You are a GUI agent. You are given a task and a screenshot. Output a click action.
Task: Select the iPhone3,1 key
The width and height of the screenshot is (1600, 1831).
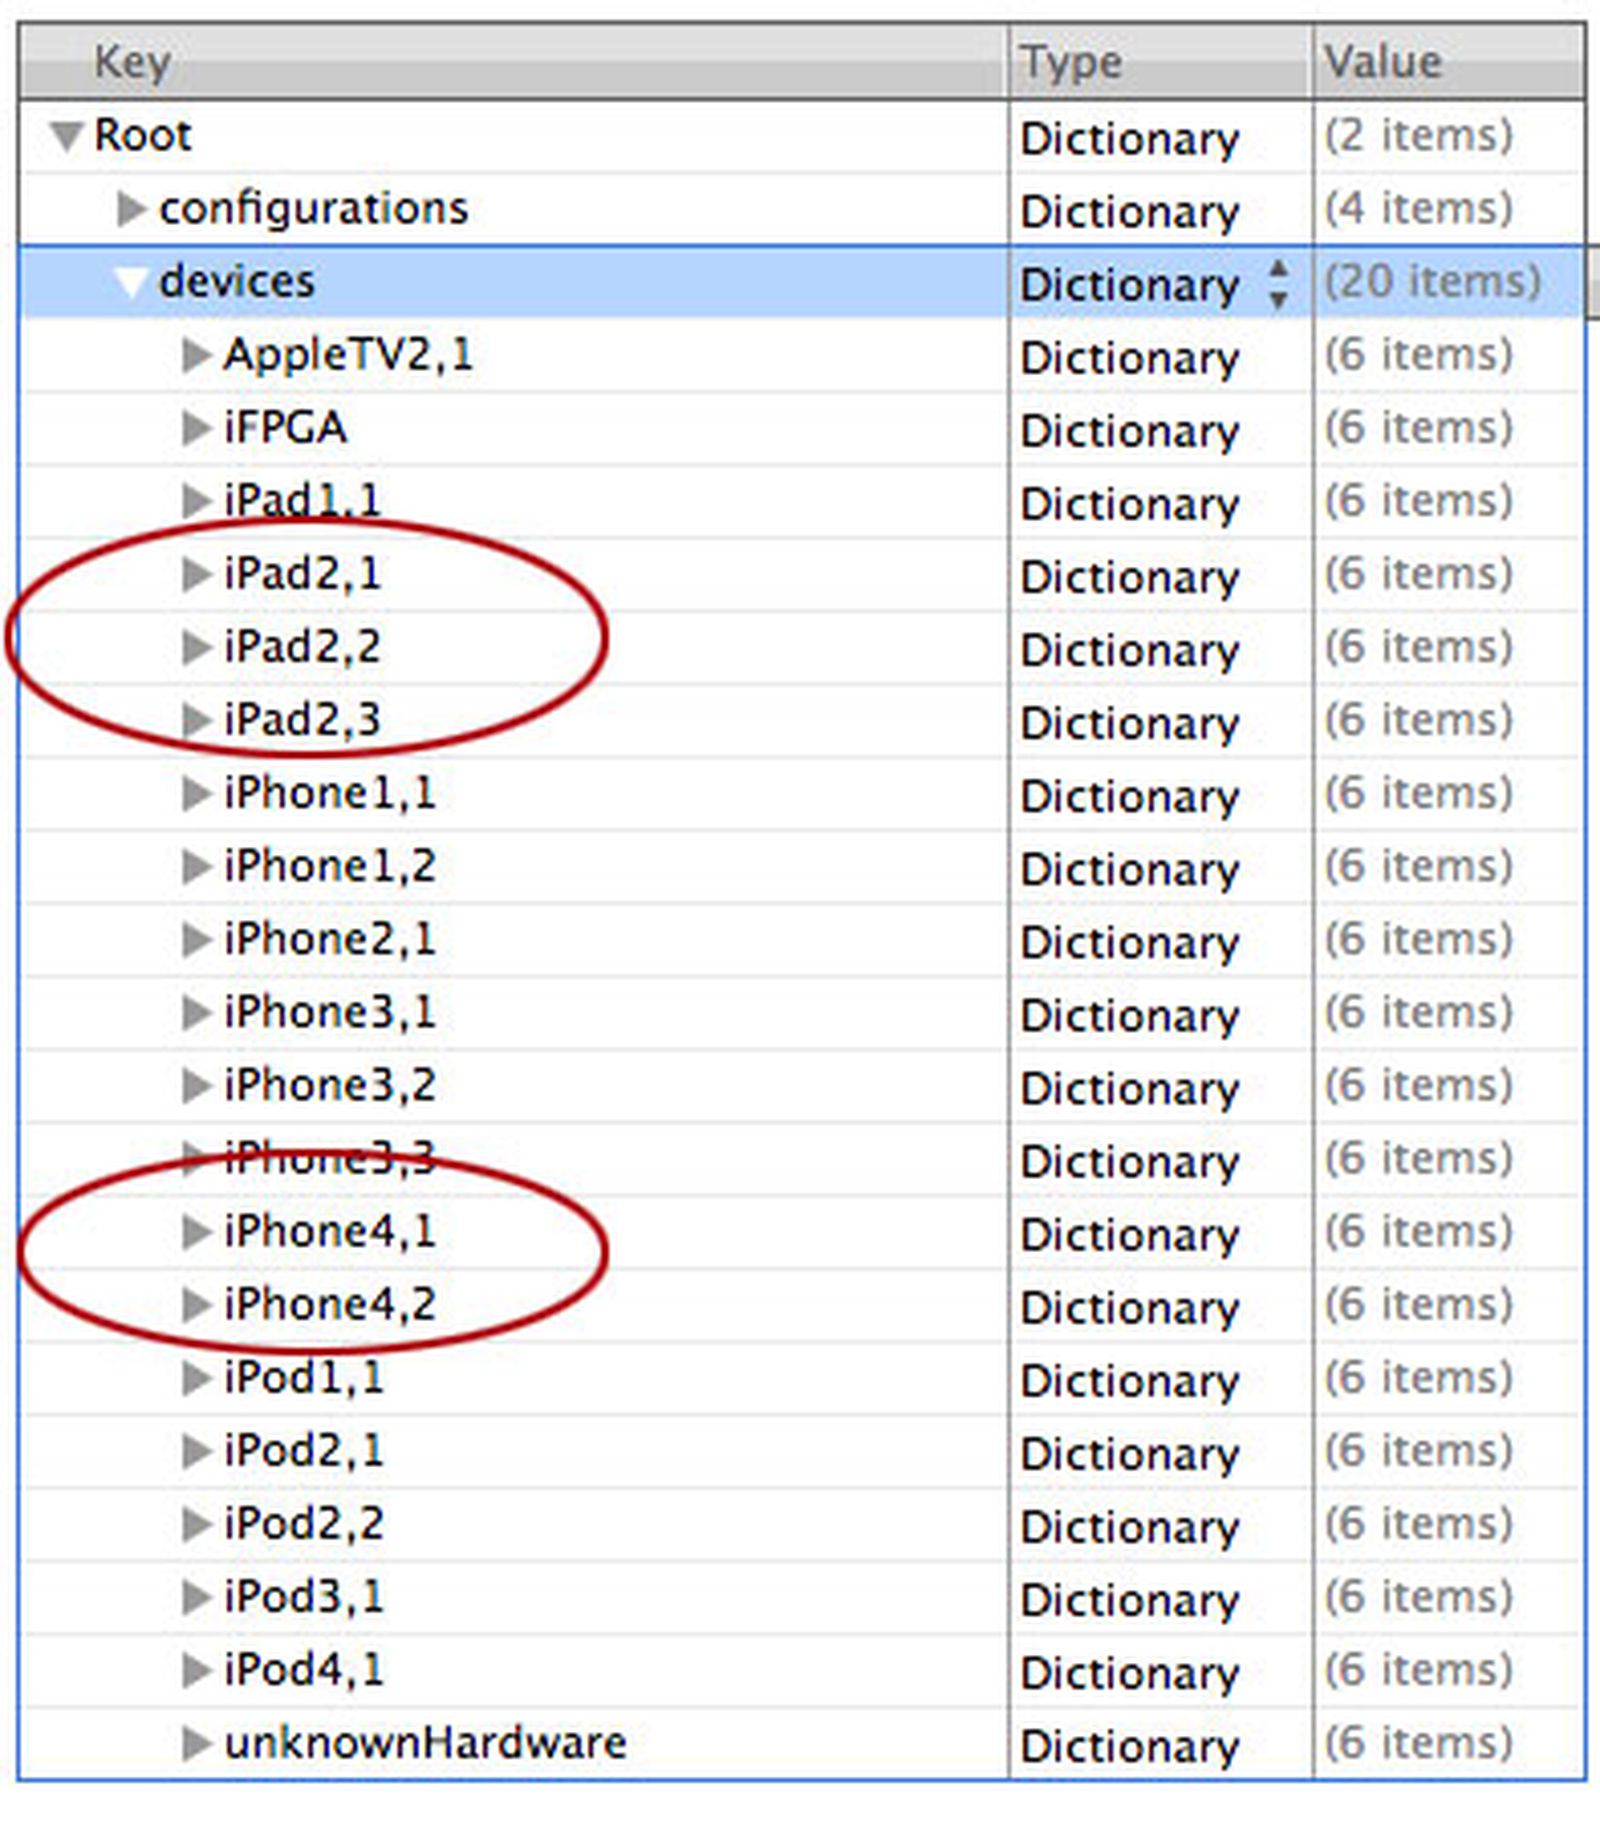(x=330, y=1012)
